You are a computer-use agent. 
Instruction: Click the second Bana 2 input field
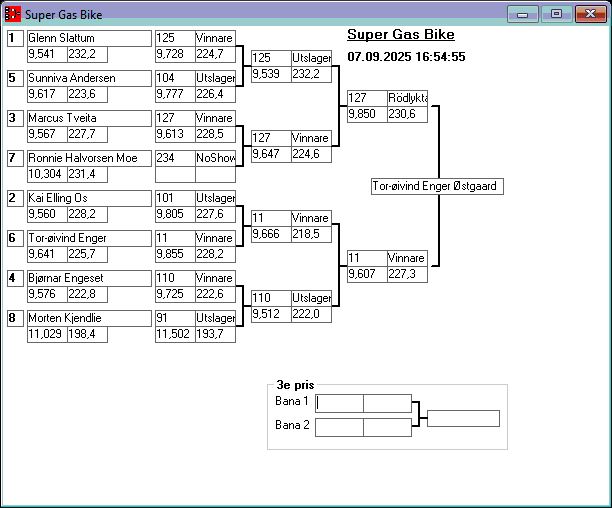click(387, 427)
